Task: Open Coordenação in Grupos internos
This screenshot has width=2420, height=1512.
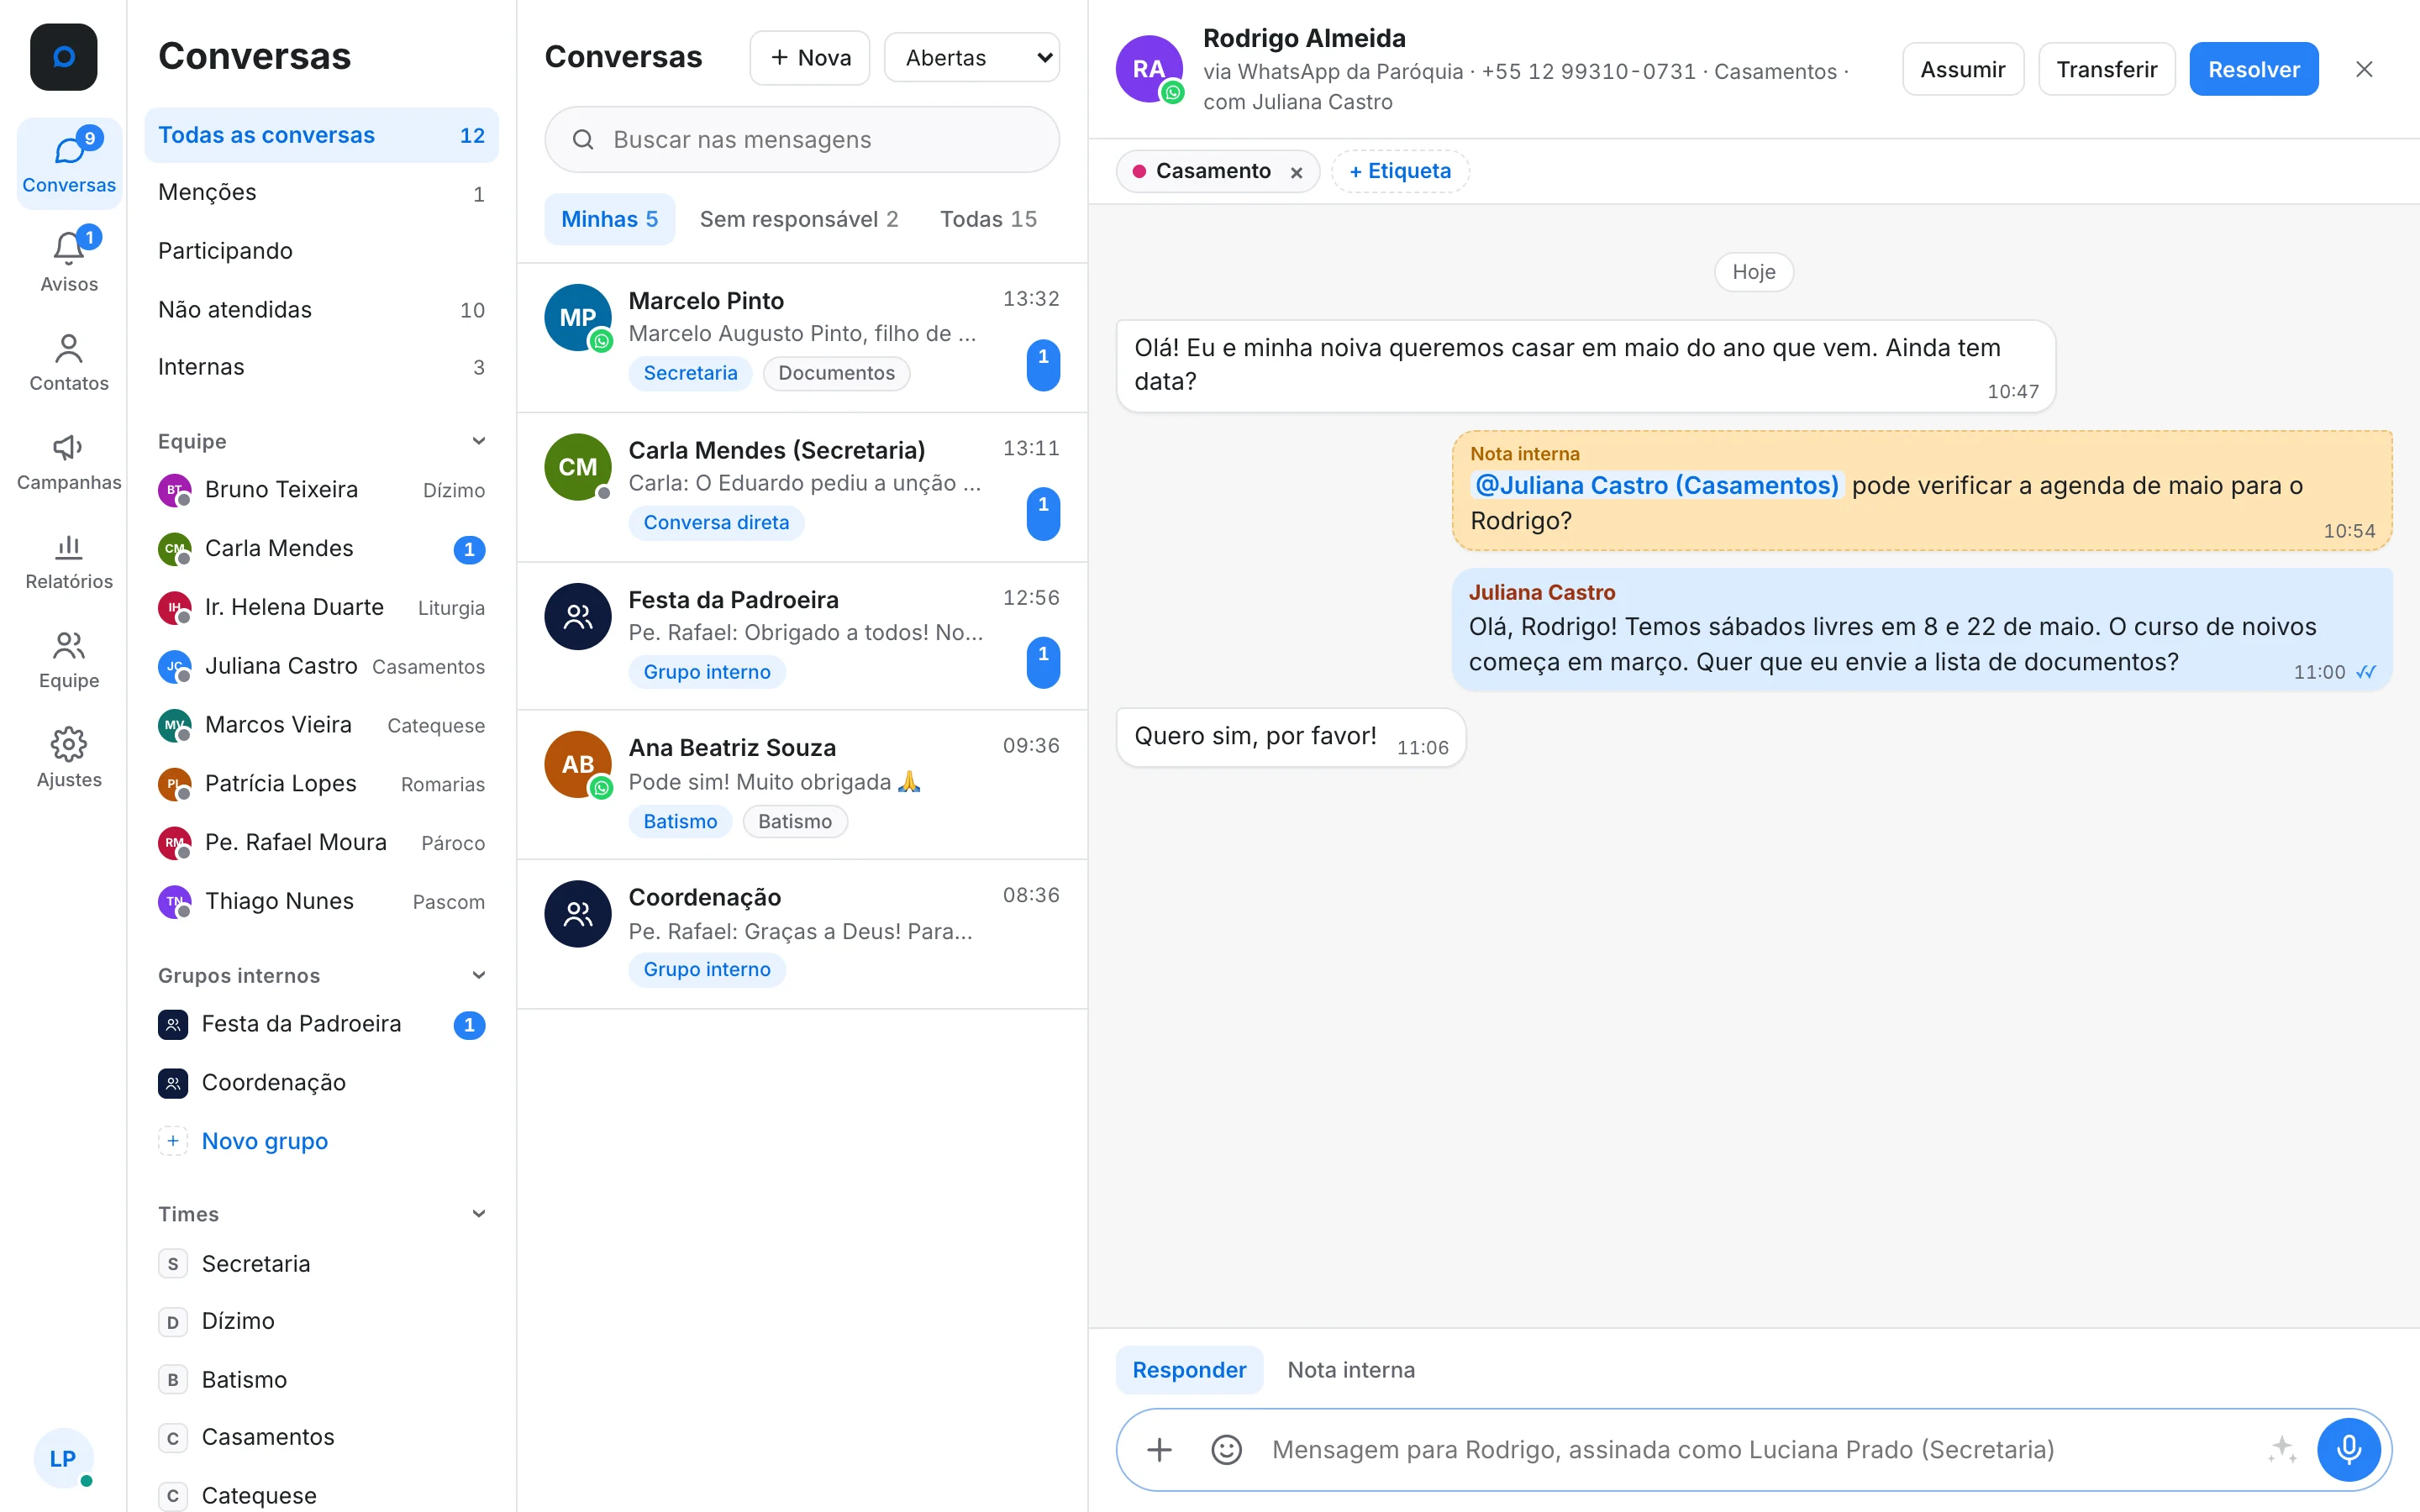Action: (321, 1083)
